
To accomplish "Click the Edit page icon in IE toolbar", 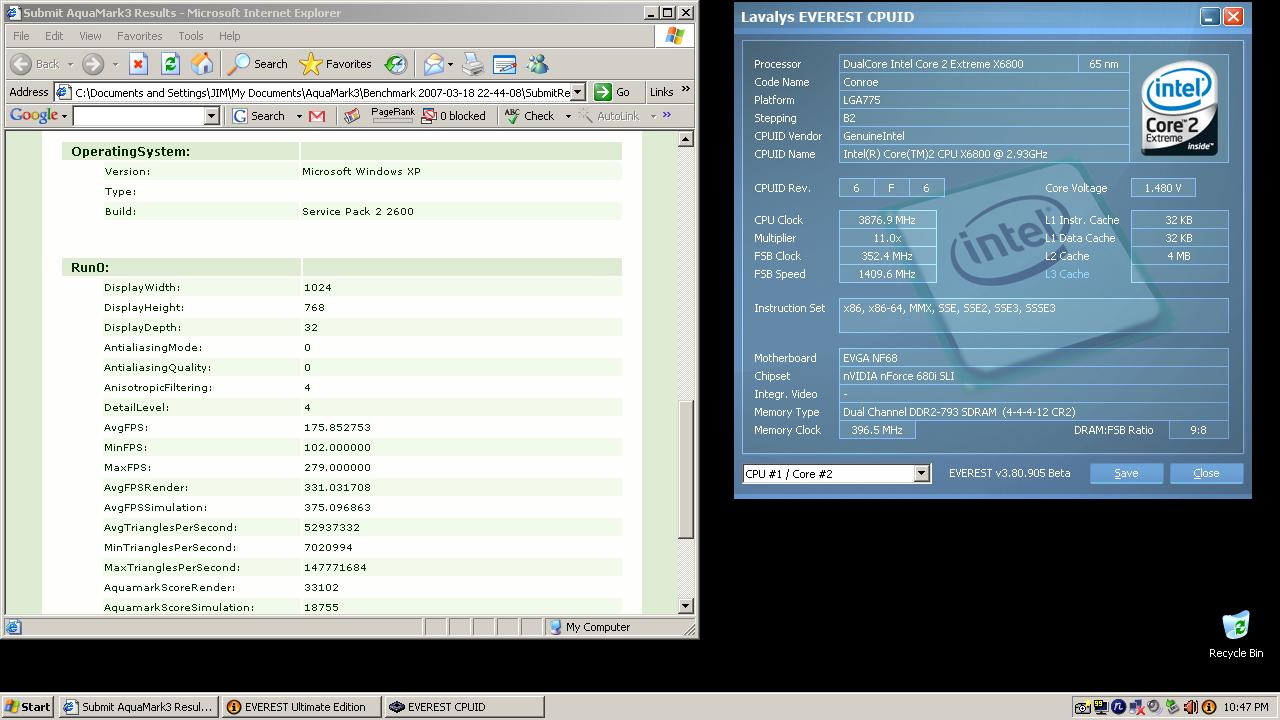I will (x=505, y=64).
